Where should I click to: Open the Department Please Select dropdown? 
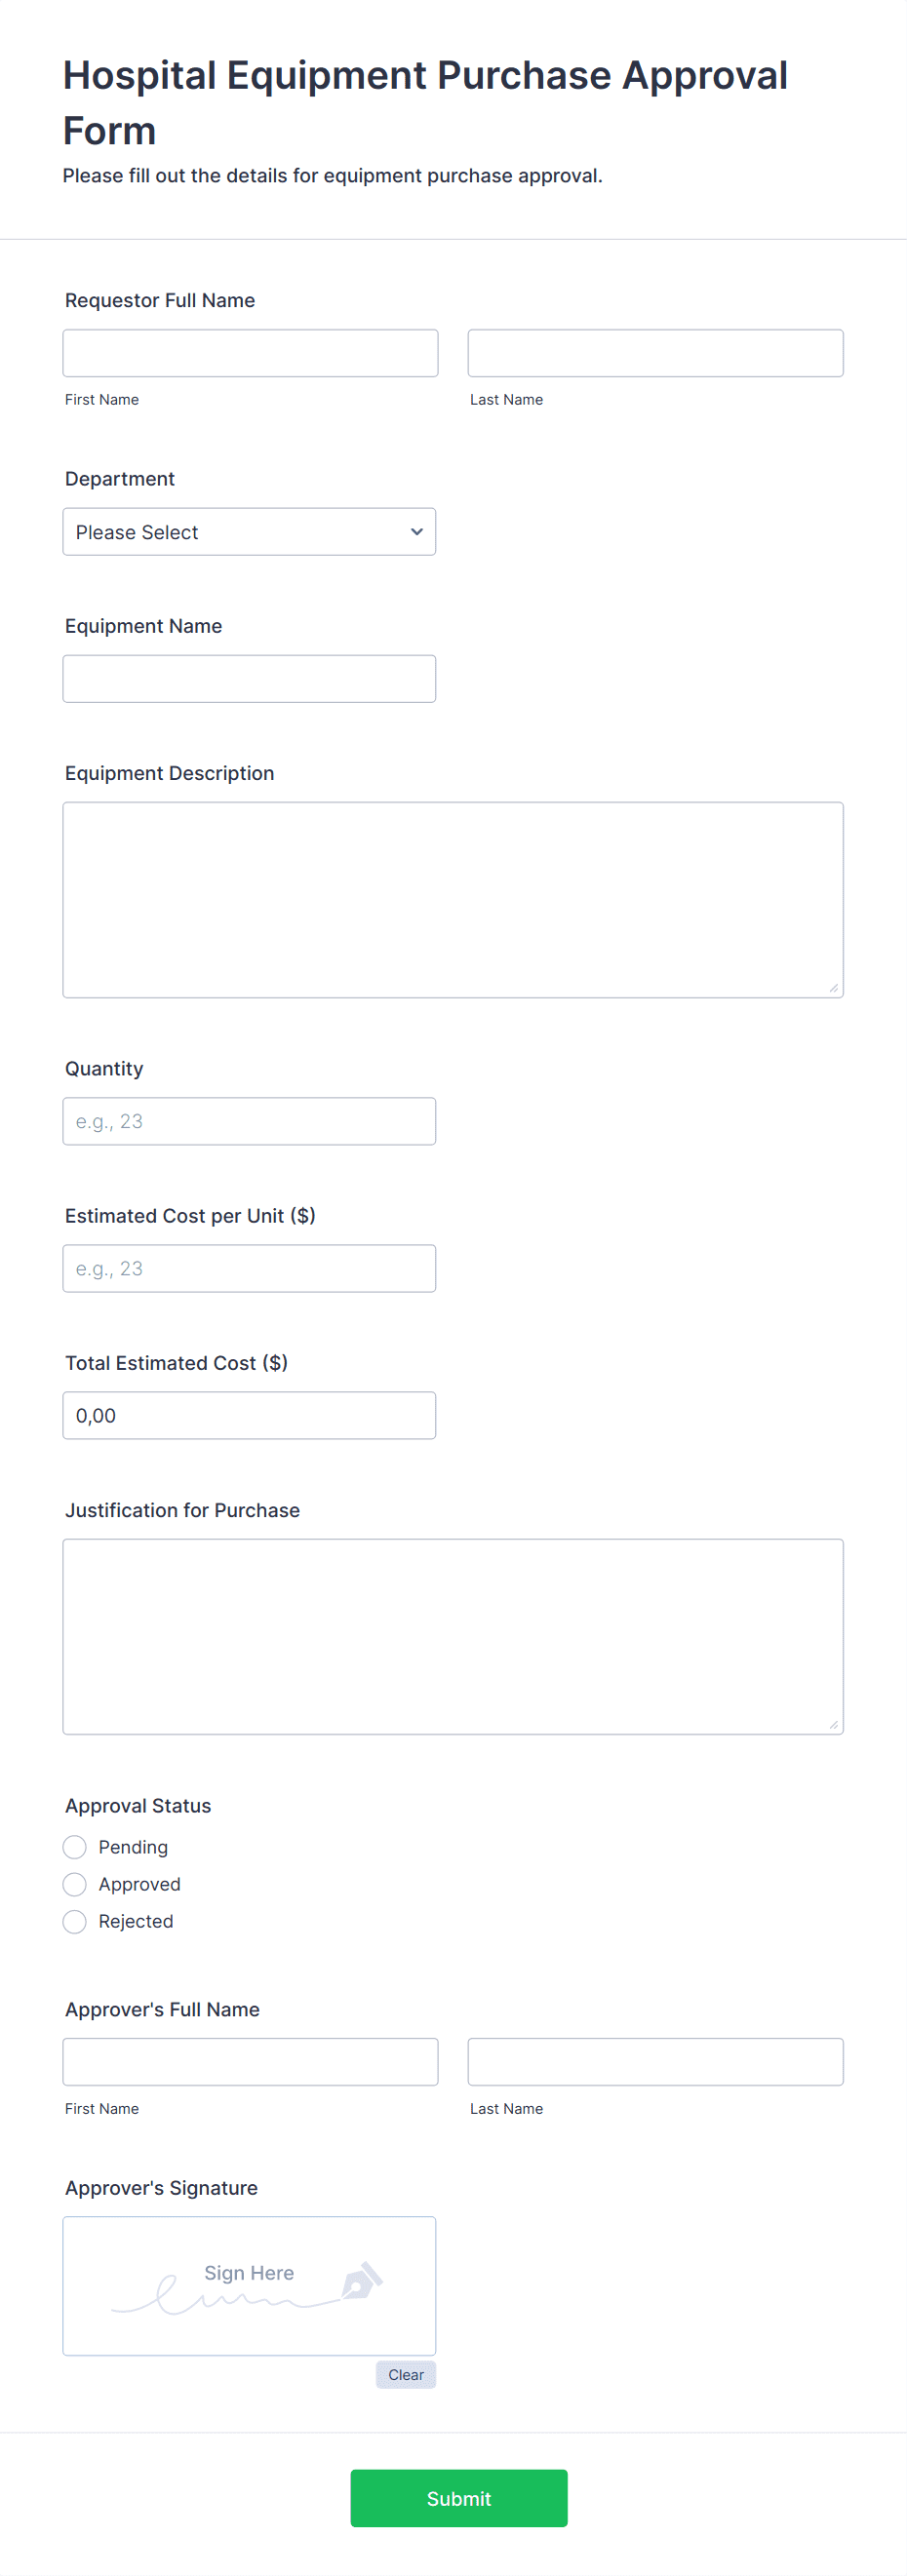(x=249, y=531)
